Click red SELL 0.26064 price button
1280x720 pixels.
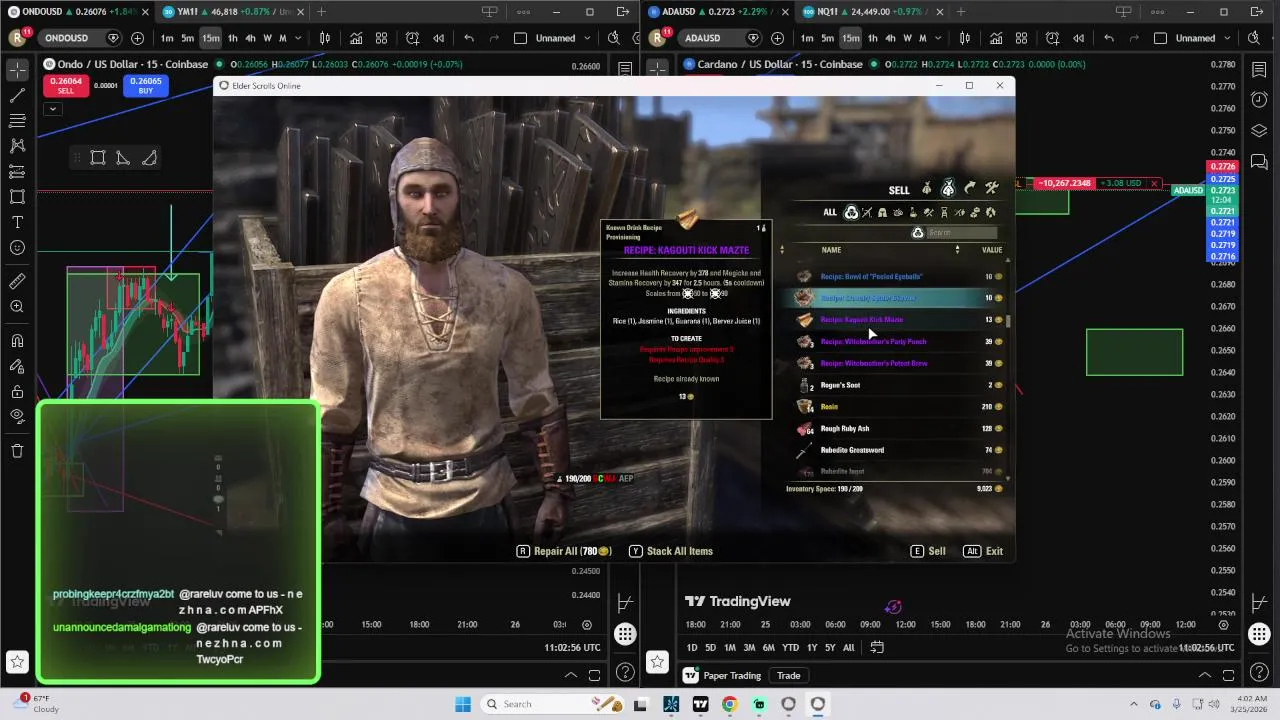click(x=65, y=86)
